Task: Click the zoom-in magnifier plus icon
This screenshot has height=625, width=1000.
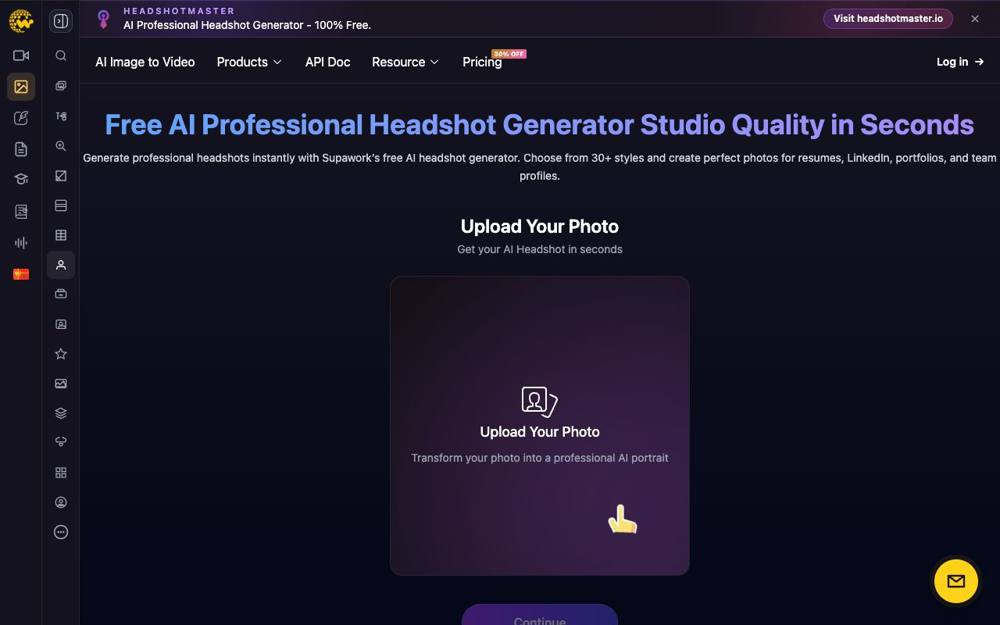Action: [61, 146]
